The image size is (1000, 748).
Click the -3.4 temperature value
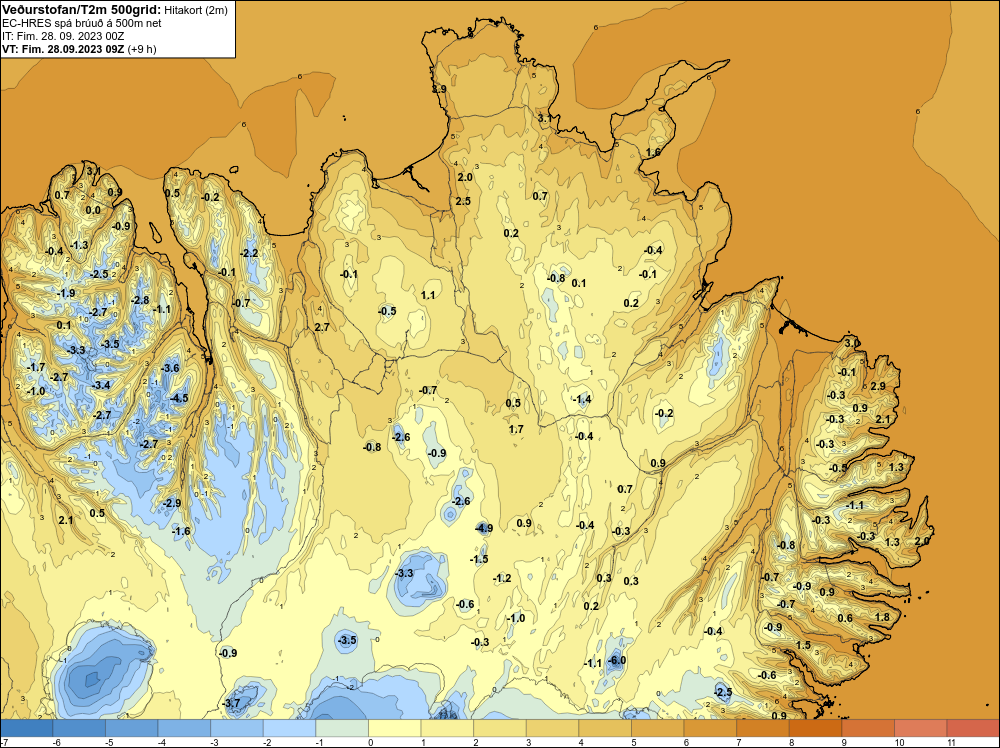(x=101, y=385)
